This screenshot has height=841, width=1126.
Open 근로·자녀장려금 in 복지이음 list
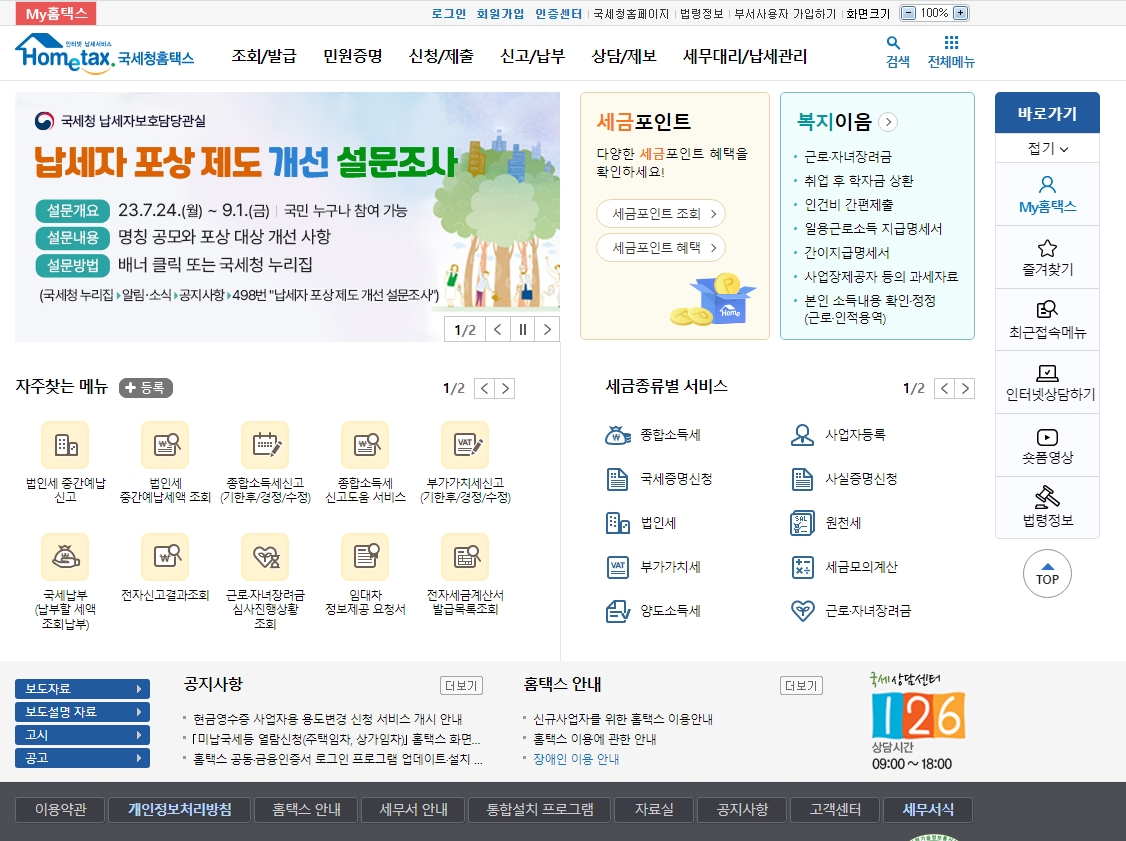848,157
